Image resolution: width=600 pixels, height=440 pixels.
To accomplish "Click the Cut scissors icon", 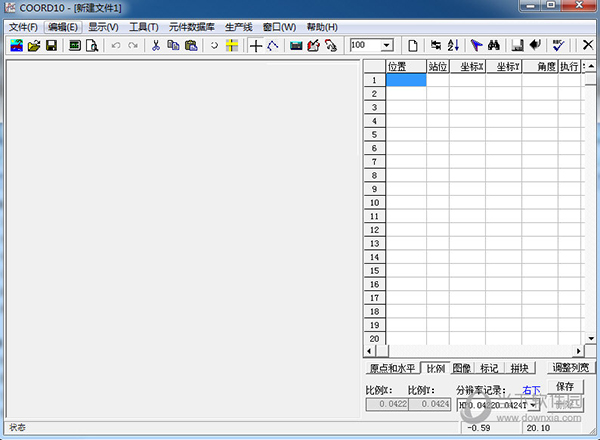I will tap(156, 46).
